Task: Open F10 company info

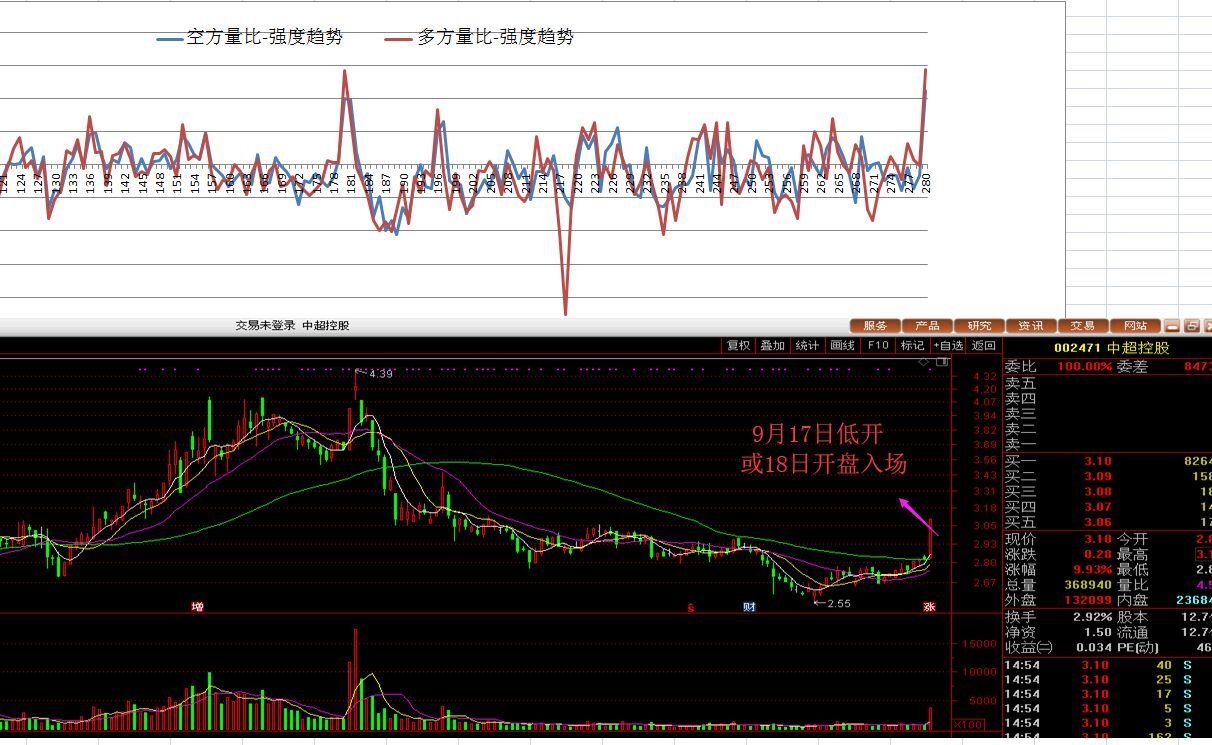Action: 878,346
